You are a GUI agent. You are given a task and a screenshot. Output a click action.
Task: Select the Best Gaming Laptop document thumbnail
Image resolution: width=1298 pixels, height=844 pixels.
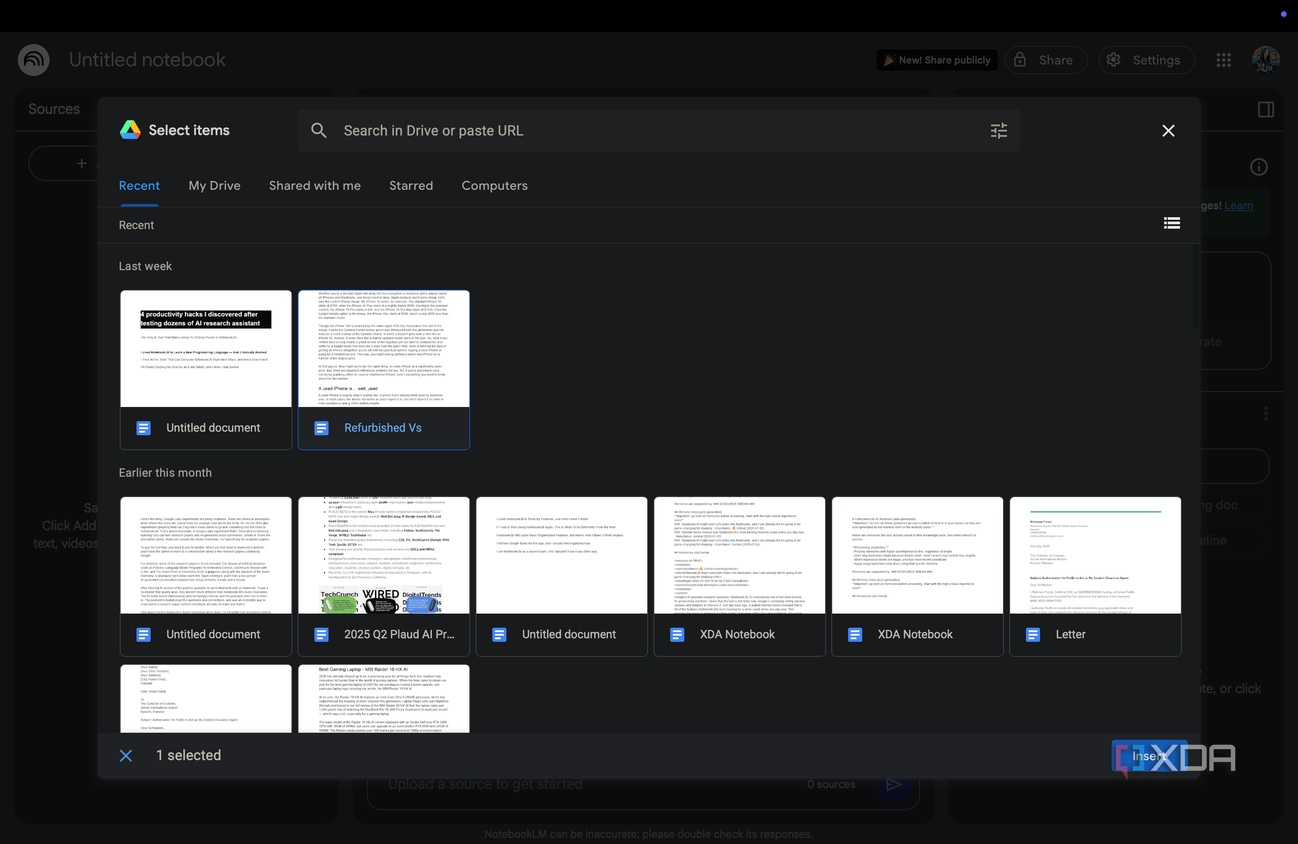pos(384,698)
